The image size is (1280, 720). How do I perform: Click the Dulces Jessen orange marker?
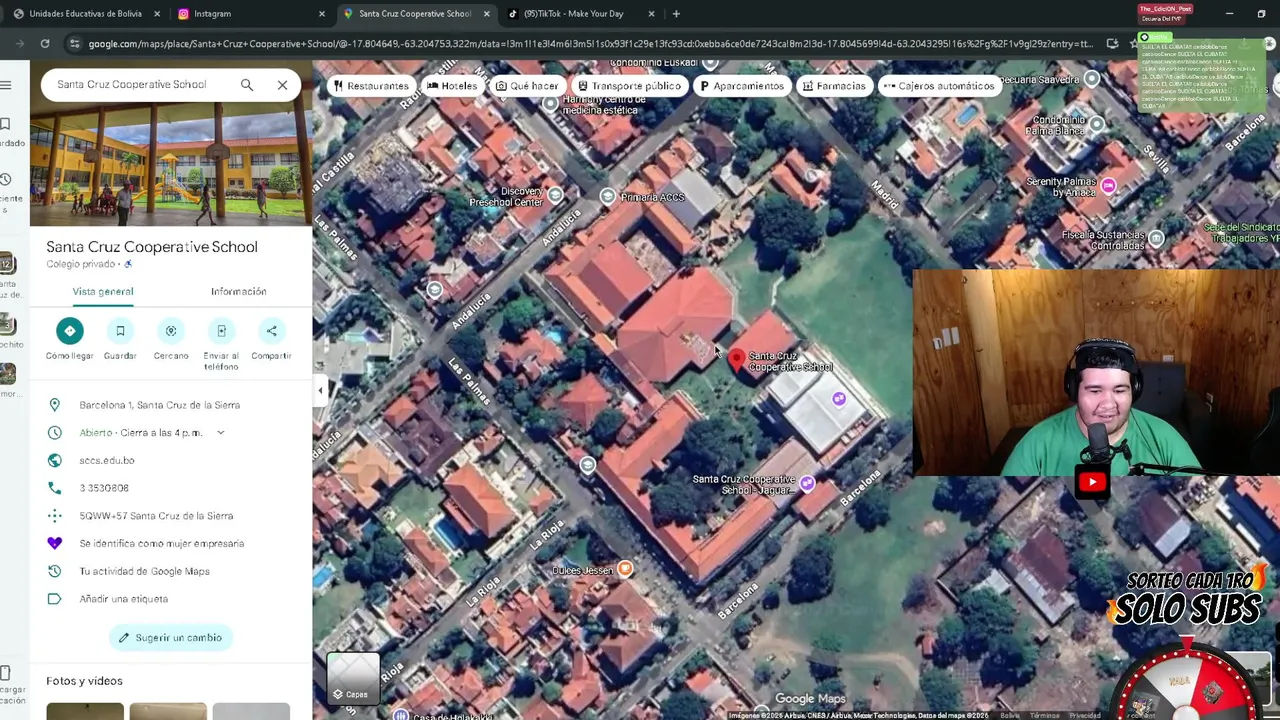[625, 569]
